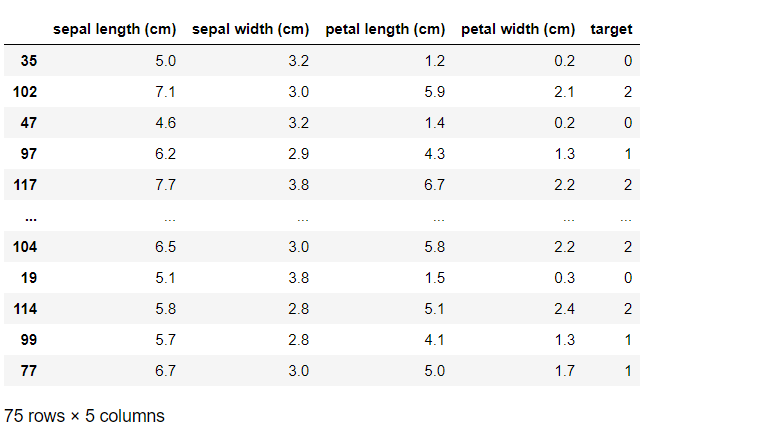Click the "sepal length (cm)" column header

point(114,29)
